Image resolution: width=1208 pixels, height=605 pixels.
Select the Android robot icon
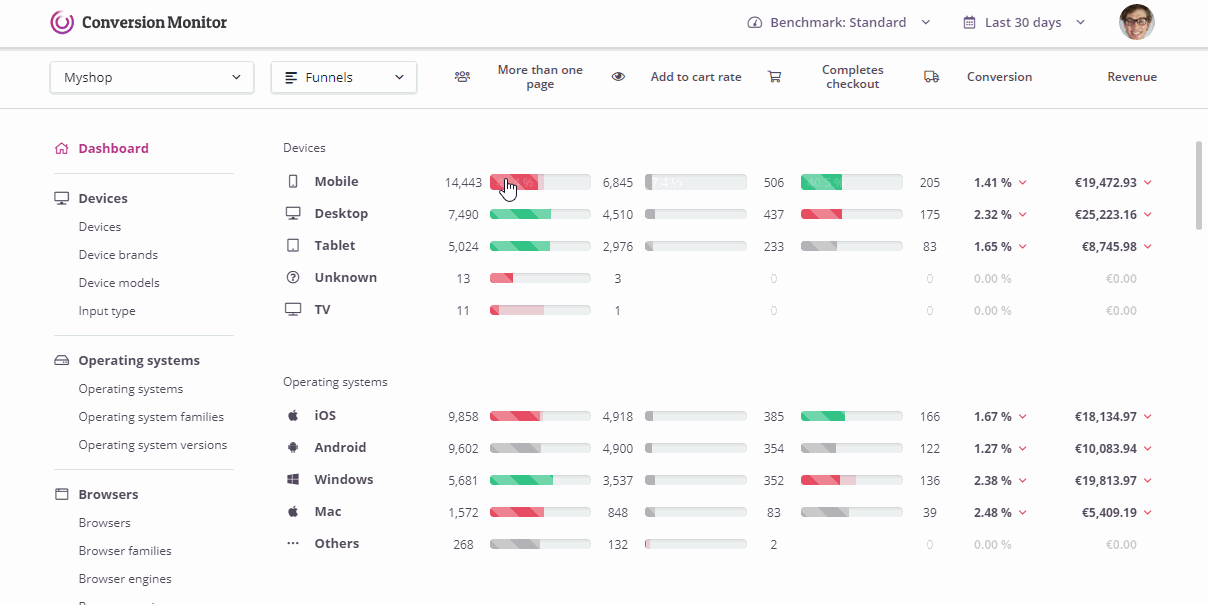tap(292, 447)
